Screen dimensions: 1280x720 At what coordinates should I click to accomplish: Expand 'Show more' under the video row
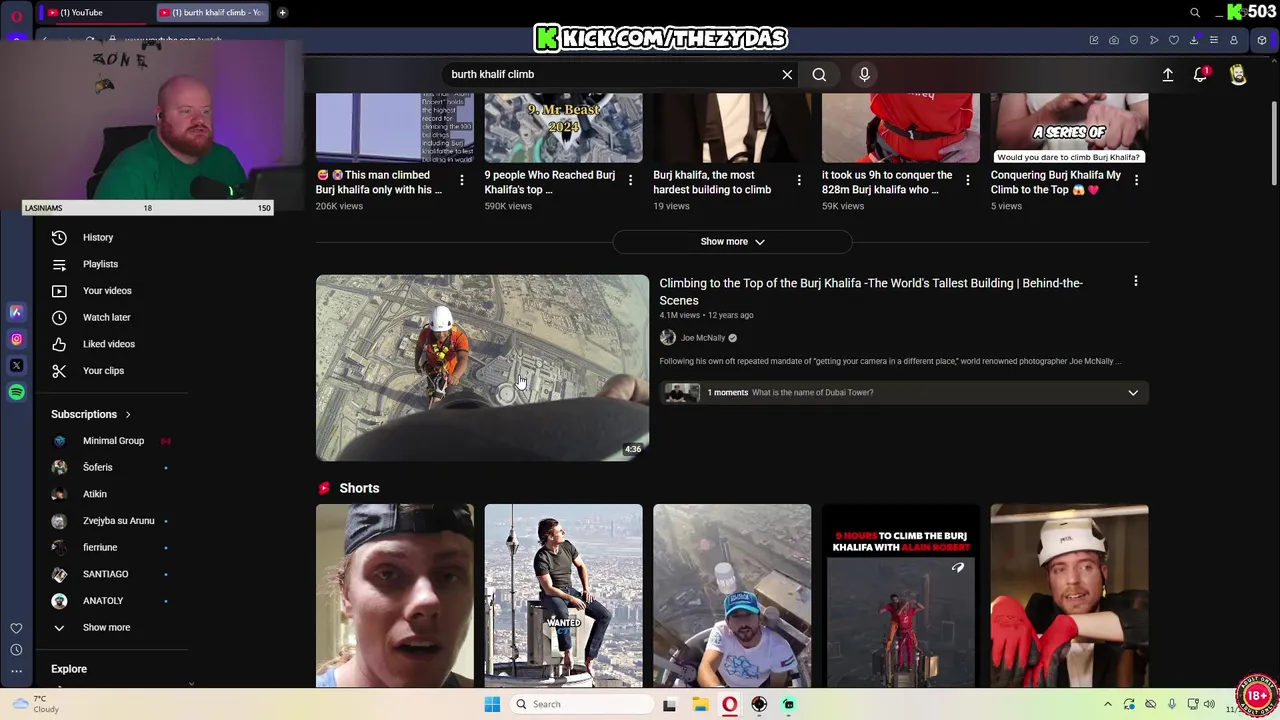(732, 242)
